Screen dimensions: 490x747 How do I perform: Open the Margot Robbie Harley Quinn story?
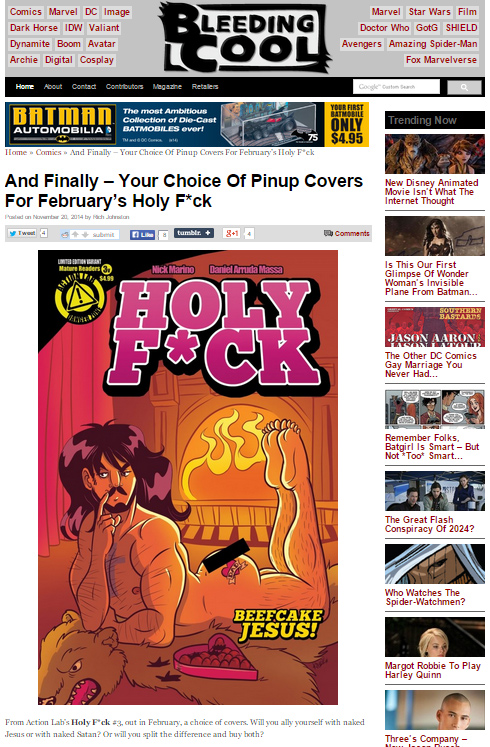[x=432, y=670]
